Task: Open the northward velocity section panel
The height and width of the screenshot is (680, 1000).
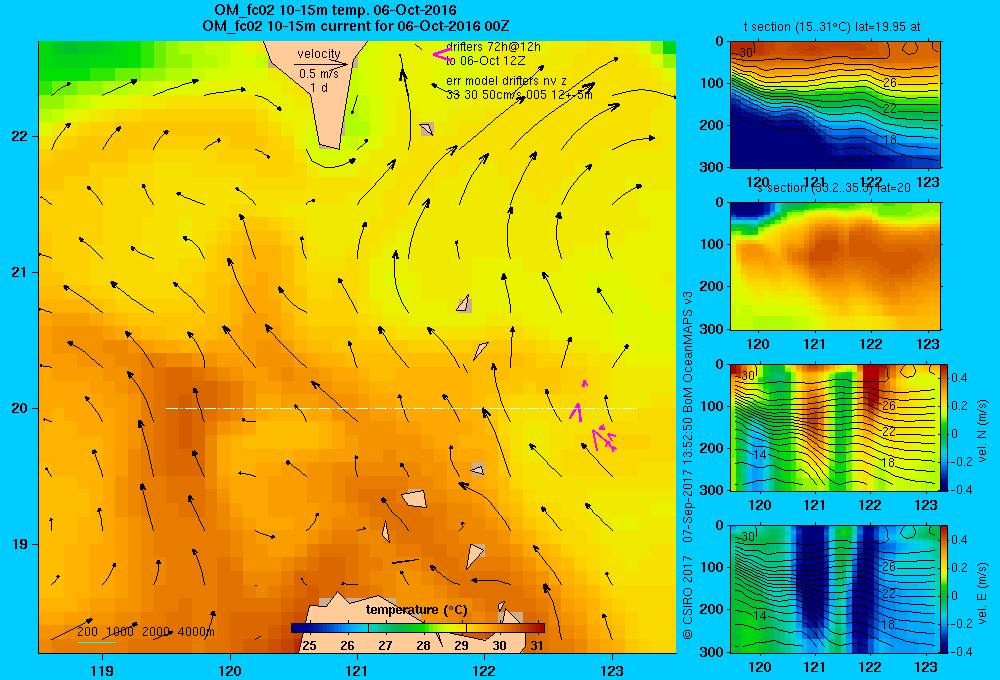Action: [835, 427]
